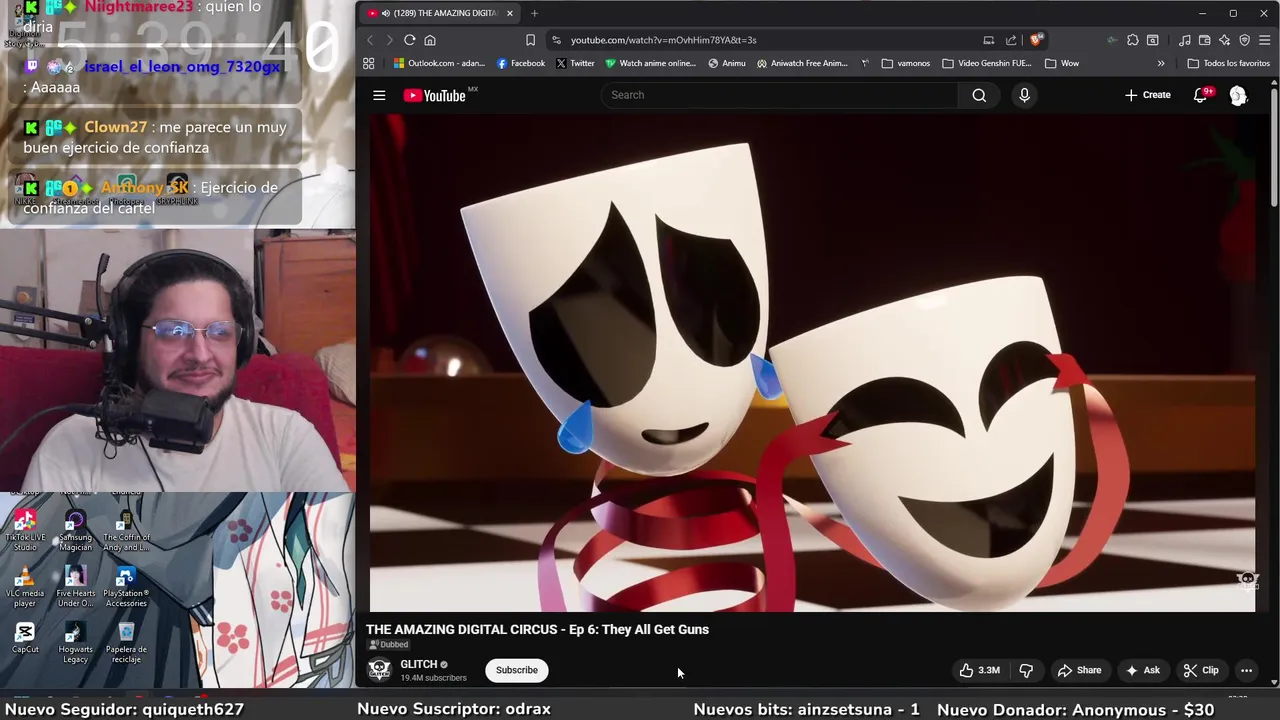Click the video player frame
The height and width of the screenshot is (720, 1280).
click(812, 363)
